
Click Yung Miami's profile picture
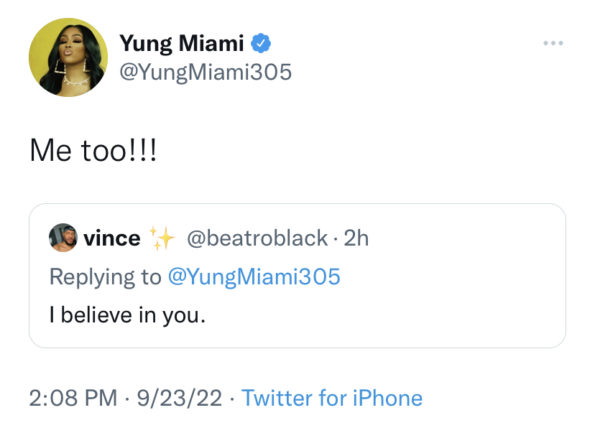pyautogui.click(x=68, y=57)
